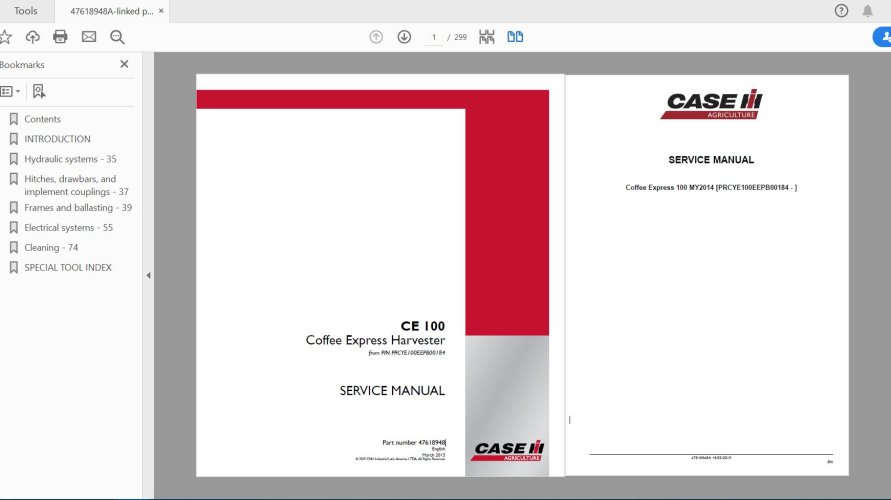Click the page number input field
Image resolution: width=891 pixels, height=500 pixels.
434,37
